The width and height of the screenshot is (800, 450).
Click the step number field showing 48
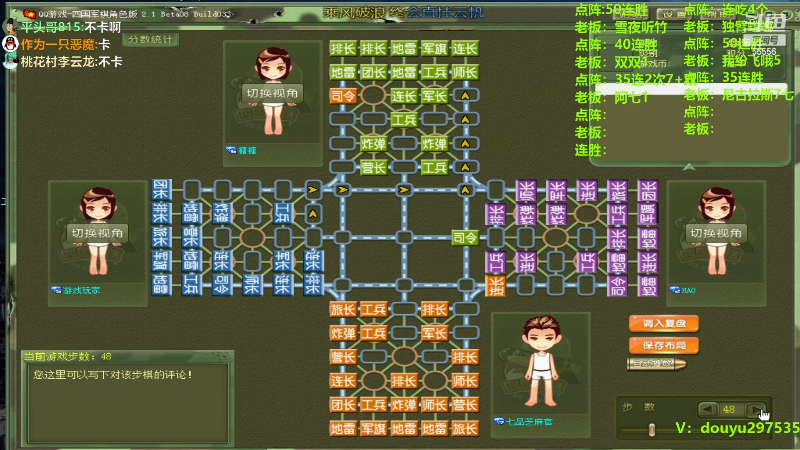coord(730,409)
